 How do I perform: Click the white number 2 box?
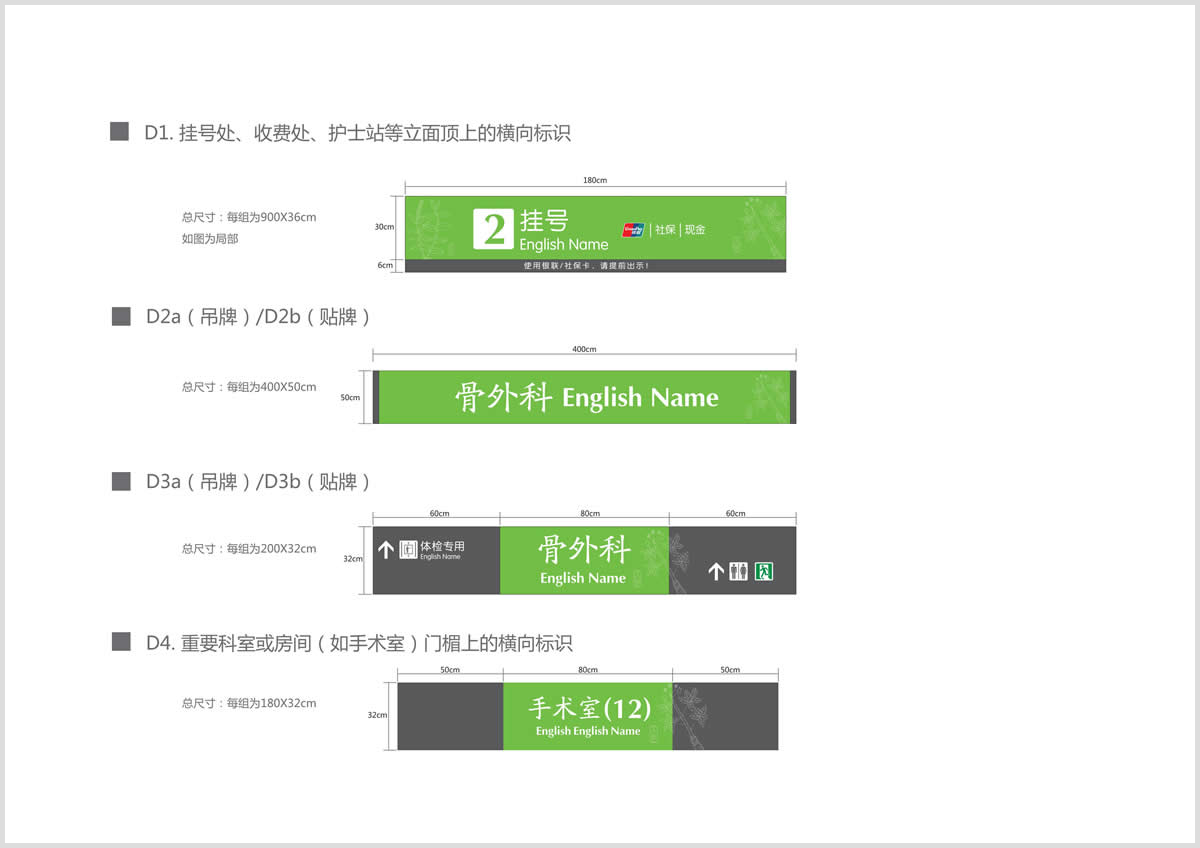(x=493, y=229)
